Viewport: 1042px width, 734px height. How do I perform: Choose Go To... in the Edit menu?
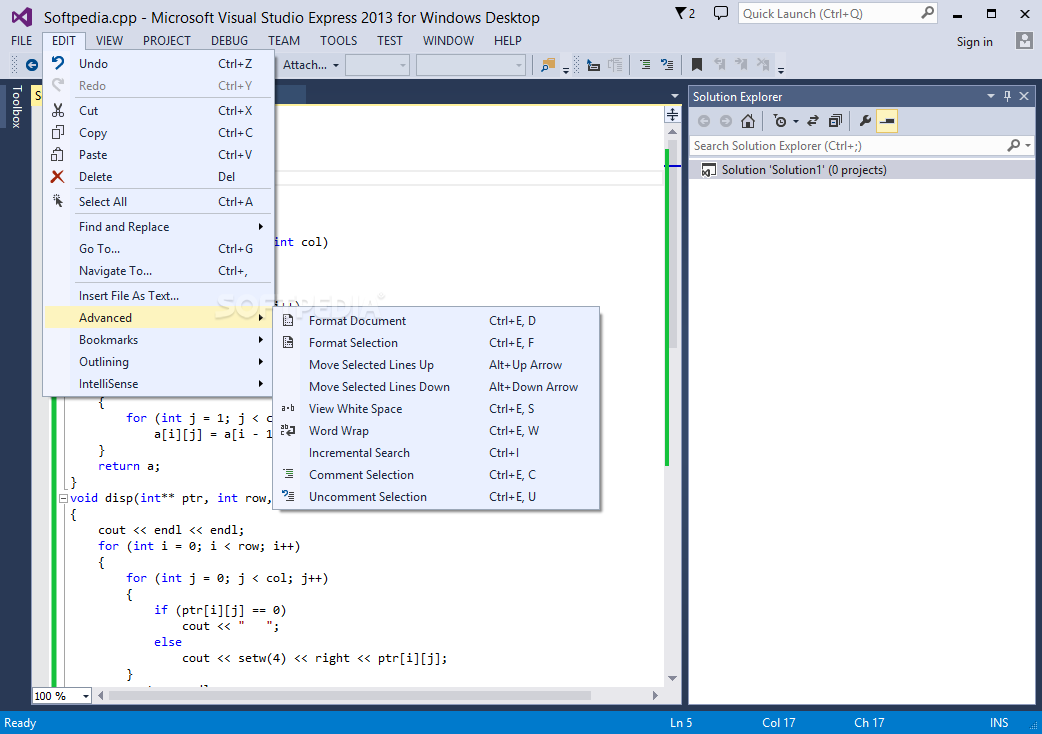point(159,249)
